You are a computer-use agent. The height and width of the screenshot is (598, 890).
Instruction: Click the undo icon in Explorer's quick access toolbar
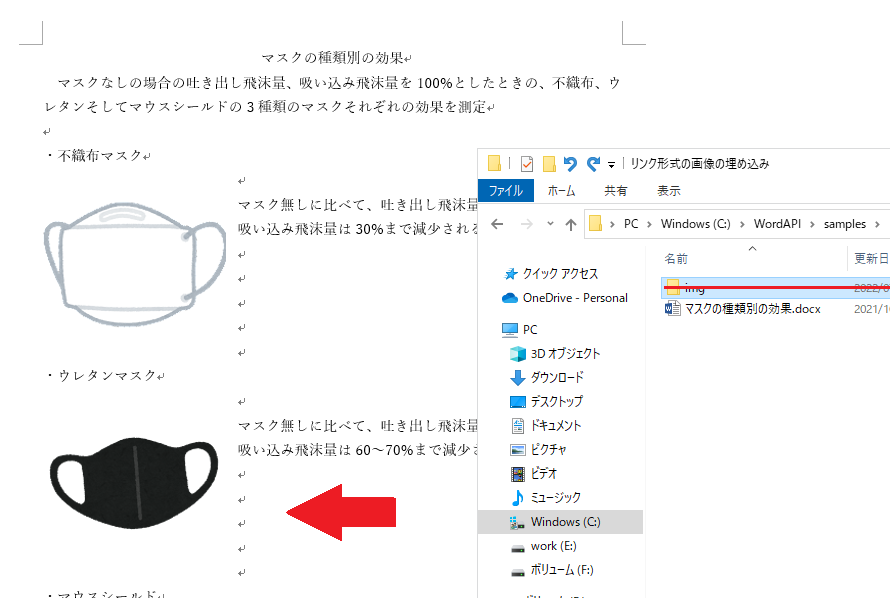(x=571, y=163)
